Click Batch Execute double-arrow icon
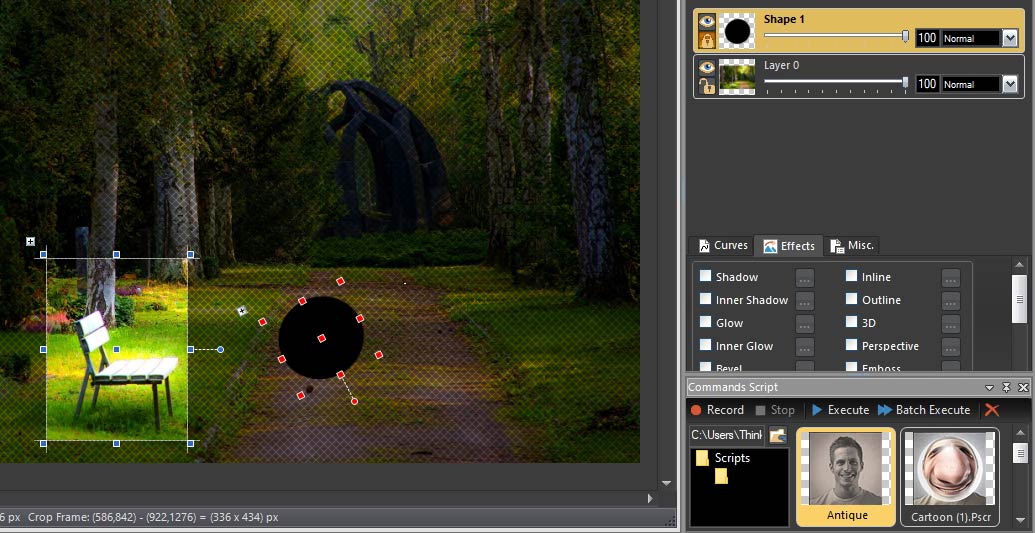The width and height of the screenshot is (1035, 533). pyautogui.click(x=885, y=410)
